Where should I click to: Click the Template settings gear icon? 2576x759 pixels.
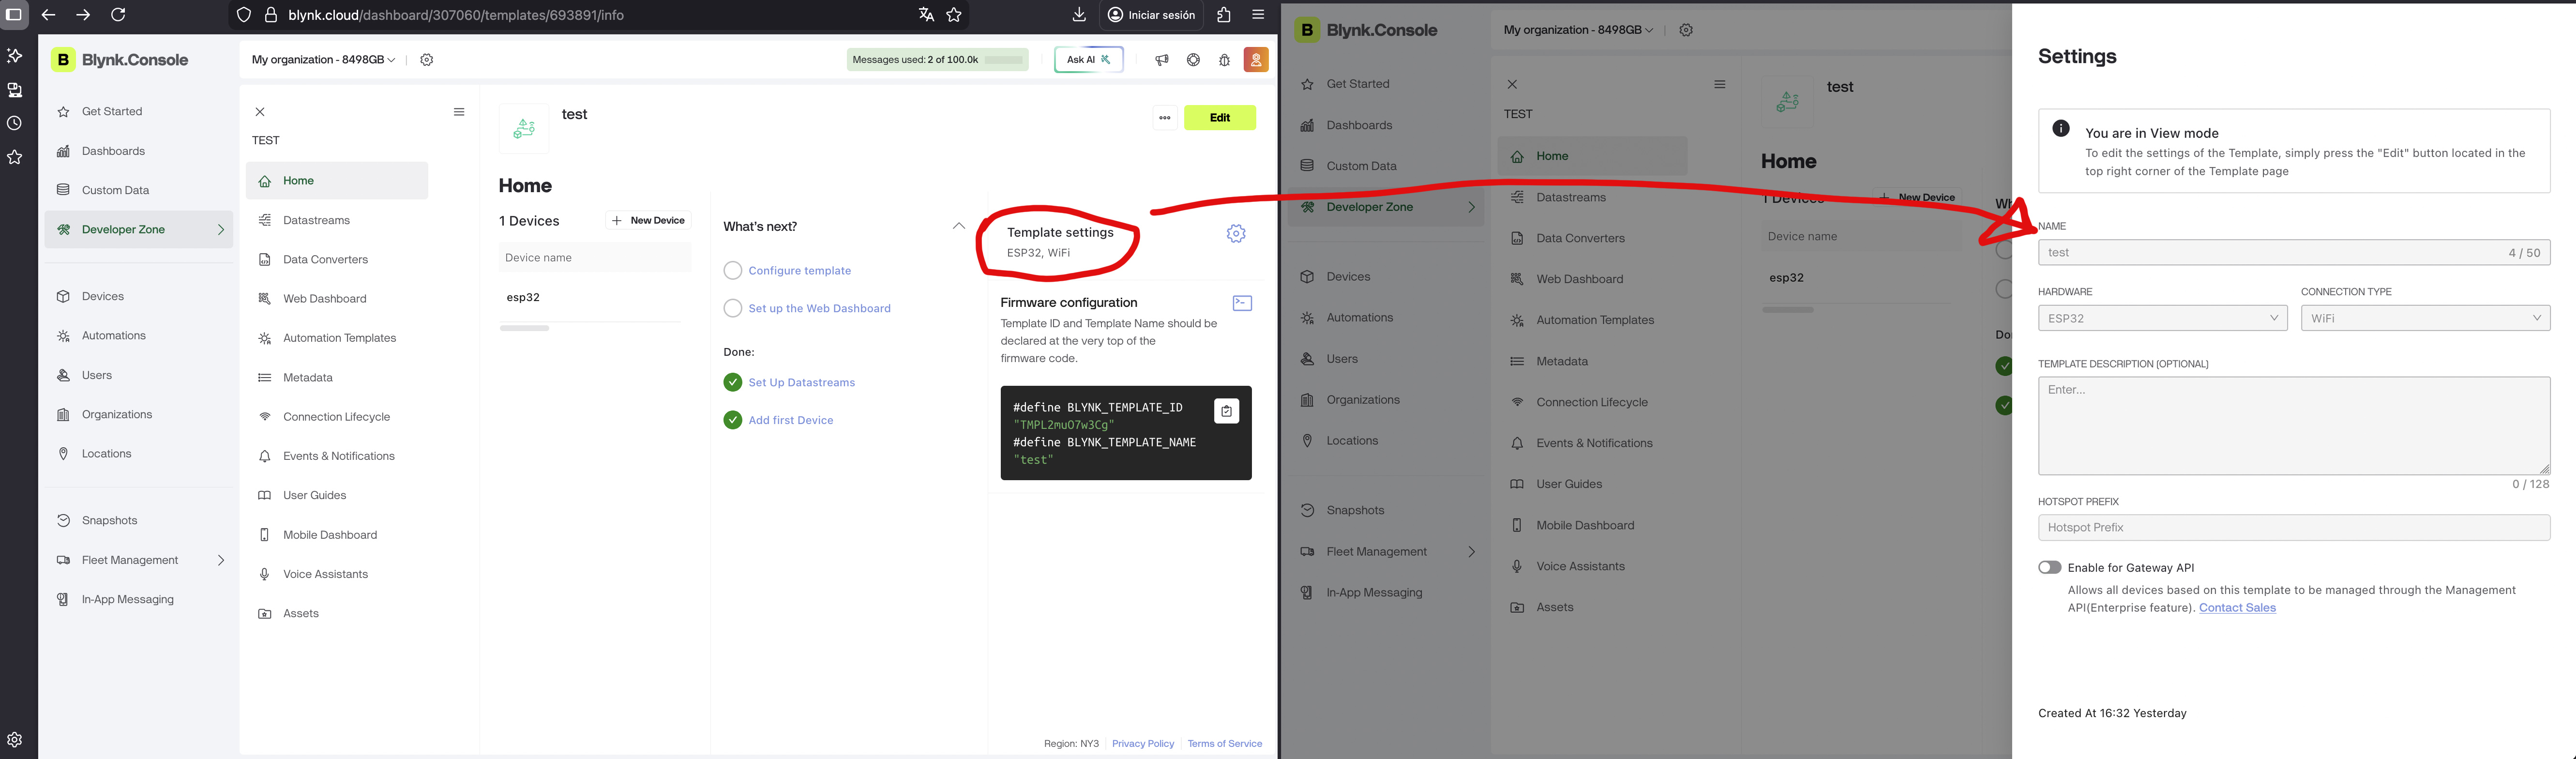coord(1236,233)
